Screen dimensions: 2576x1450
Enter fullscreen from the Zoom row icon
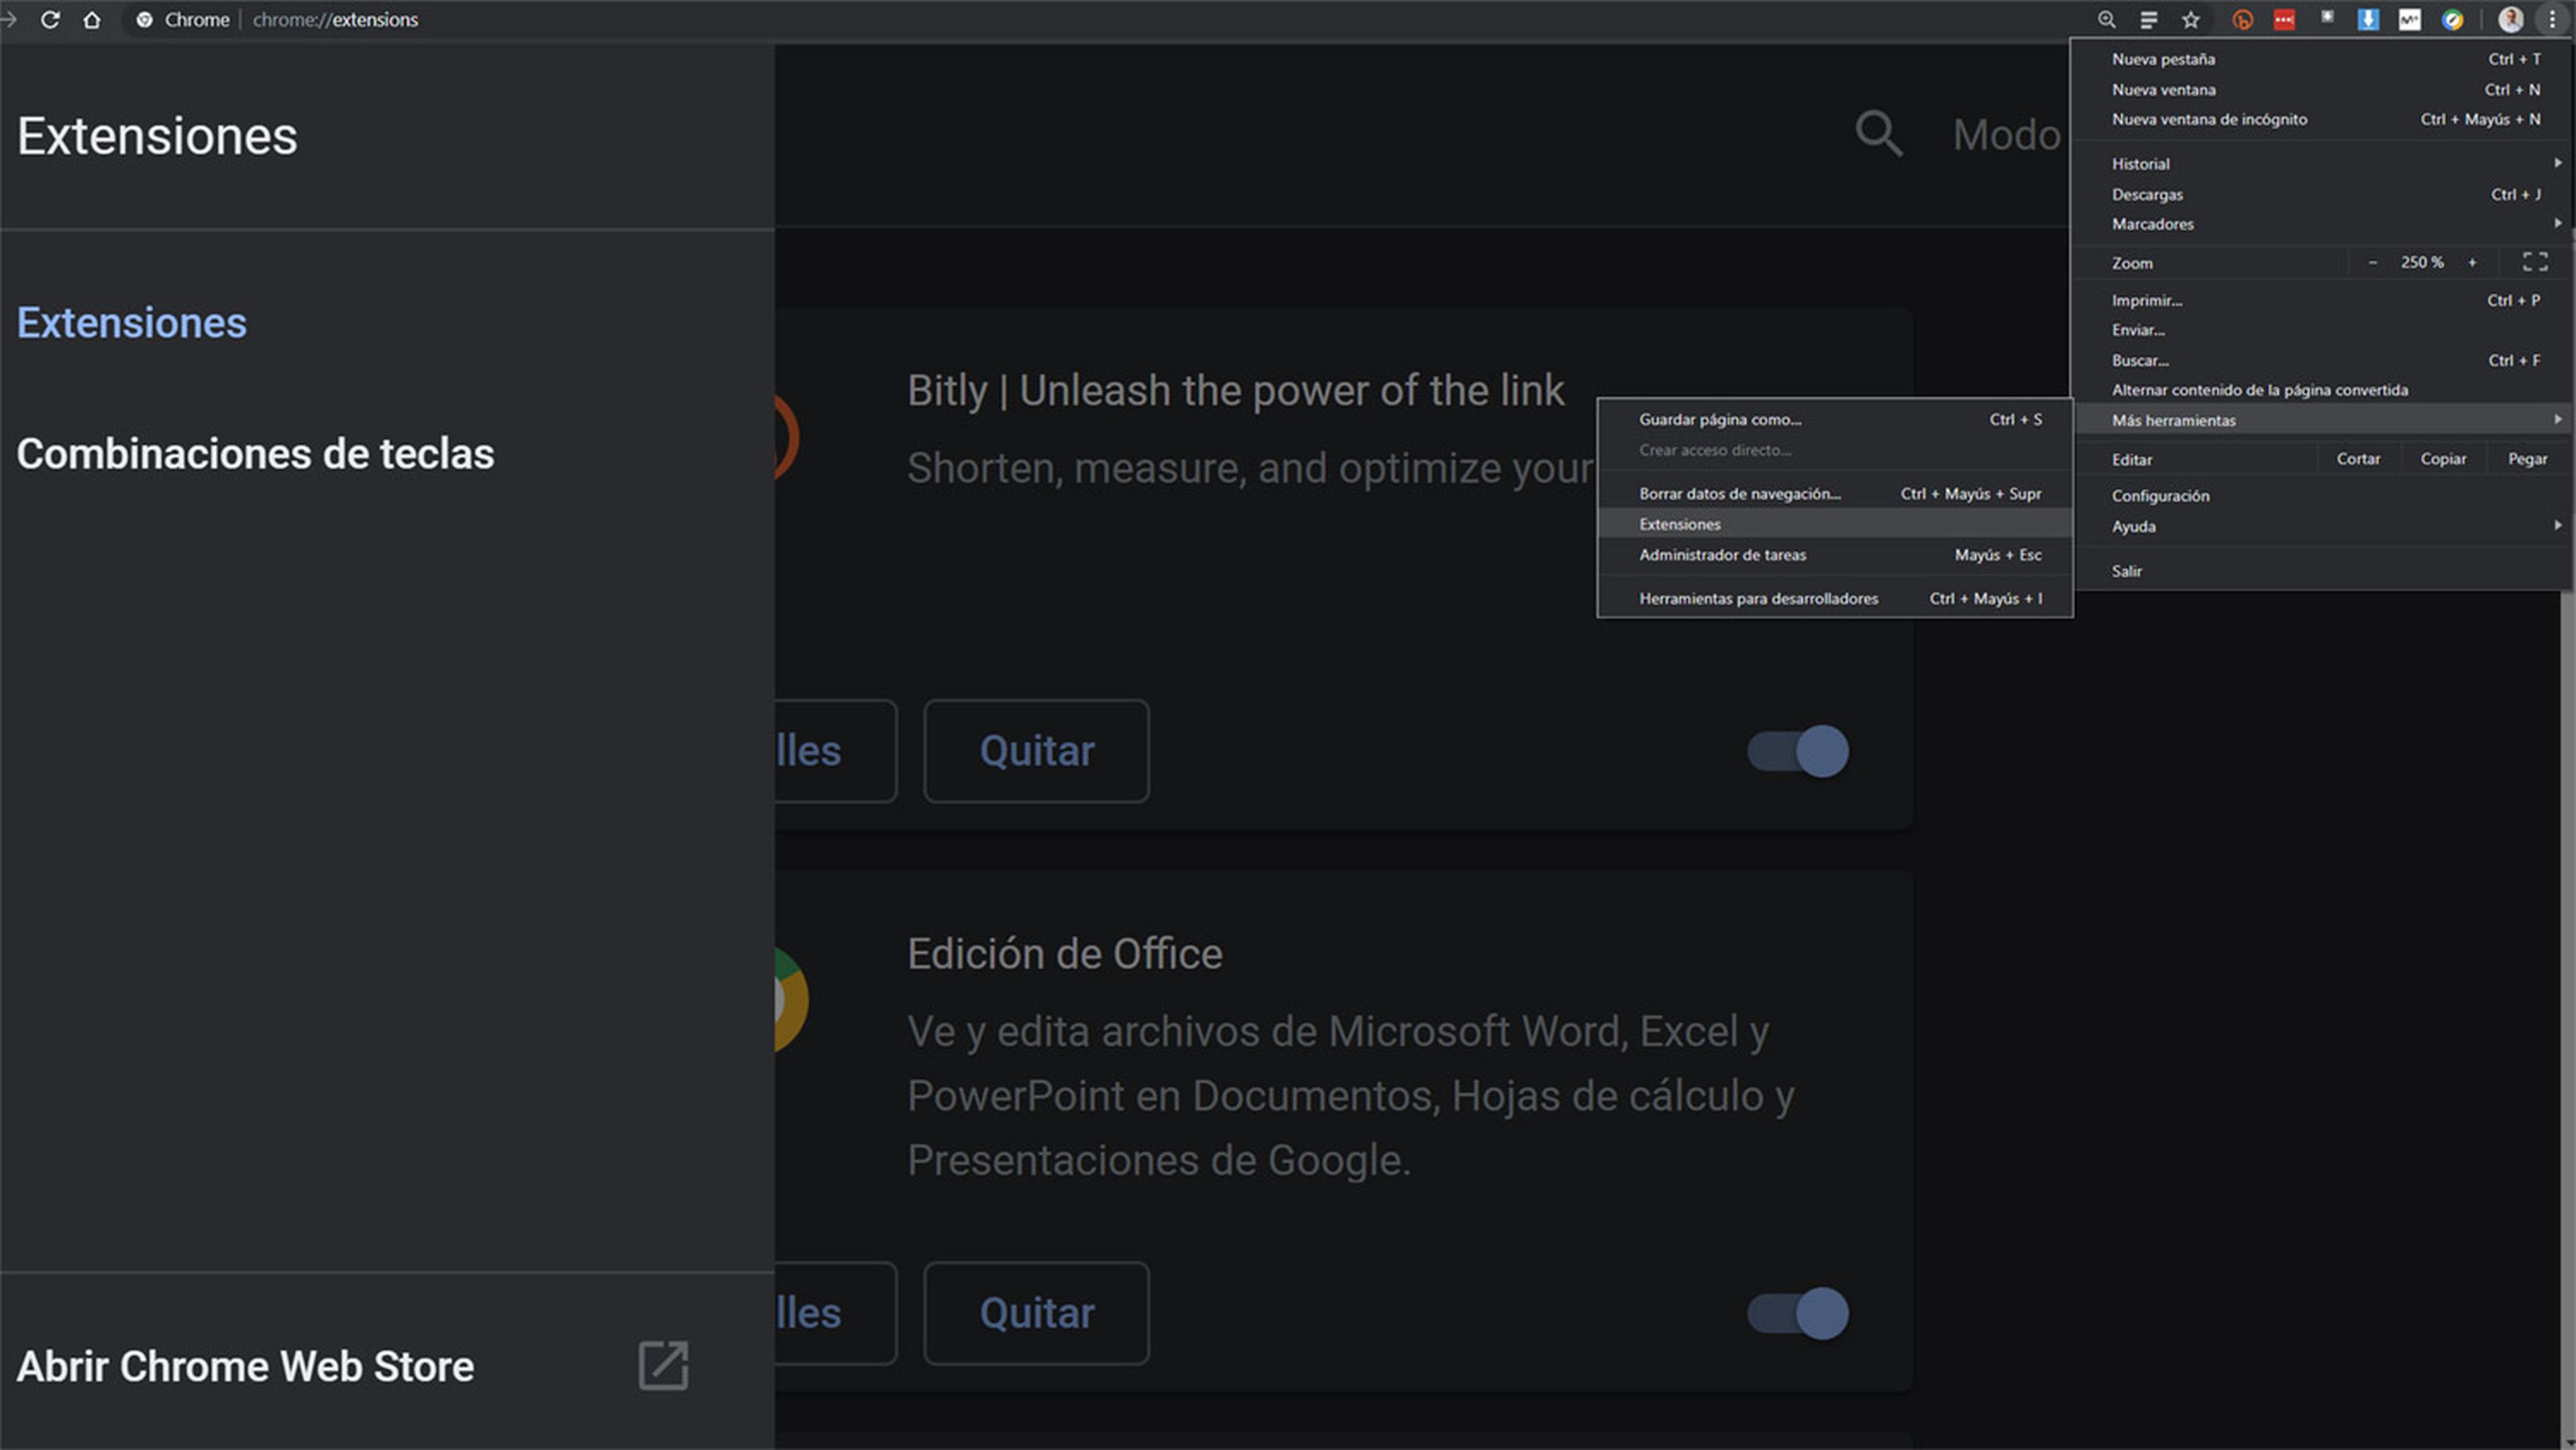(x=2534, y=262)
